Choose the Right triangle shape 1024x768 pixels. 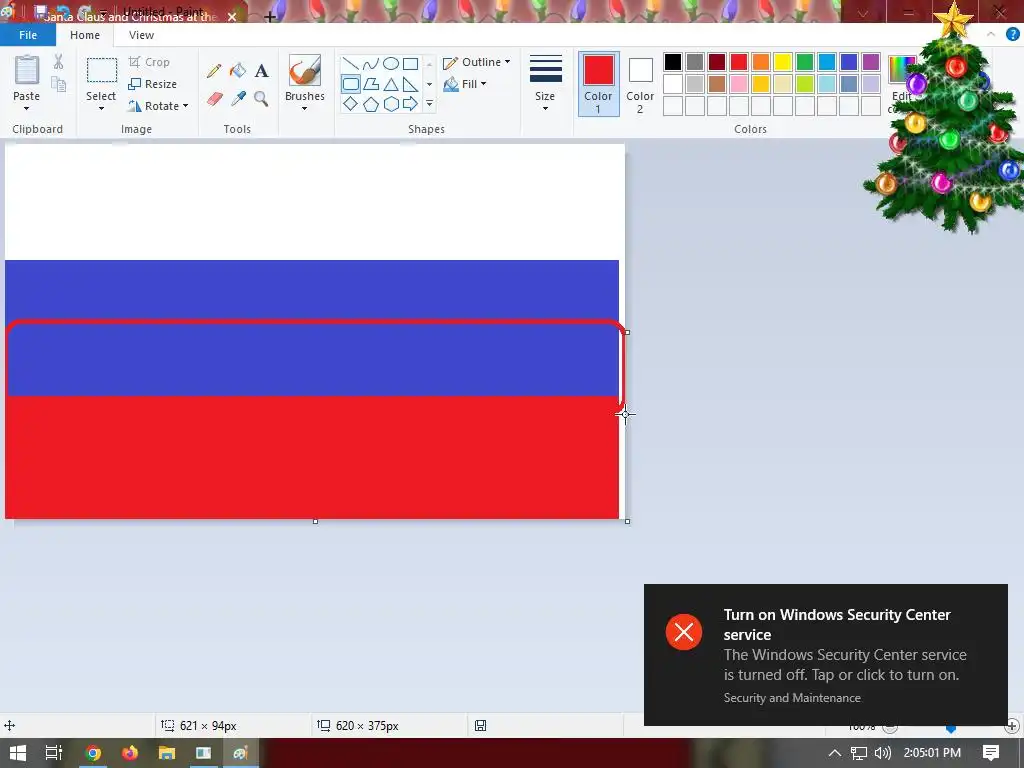pyautogui.click(x=410, y=84)
